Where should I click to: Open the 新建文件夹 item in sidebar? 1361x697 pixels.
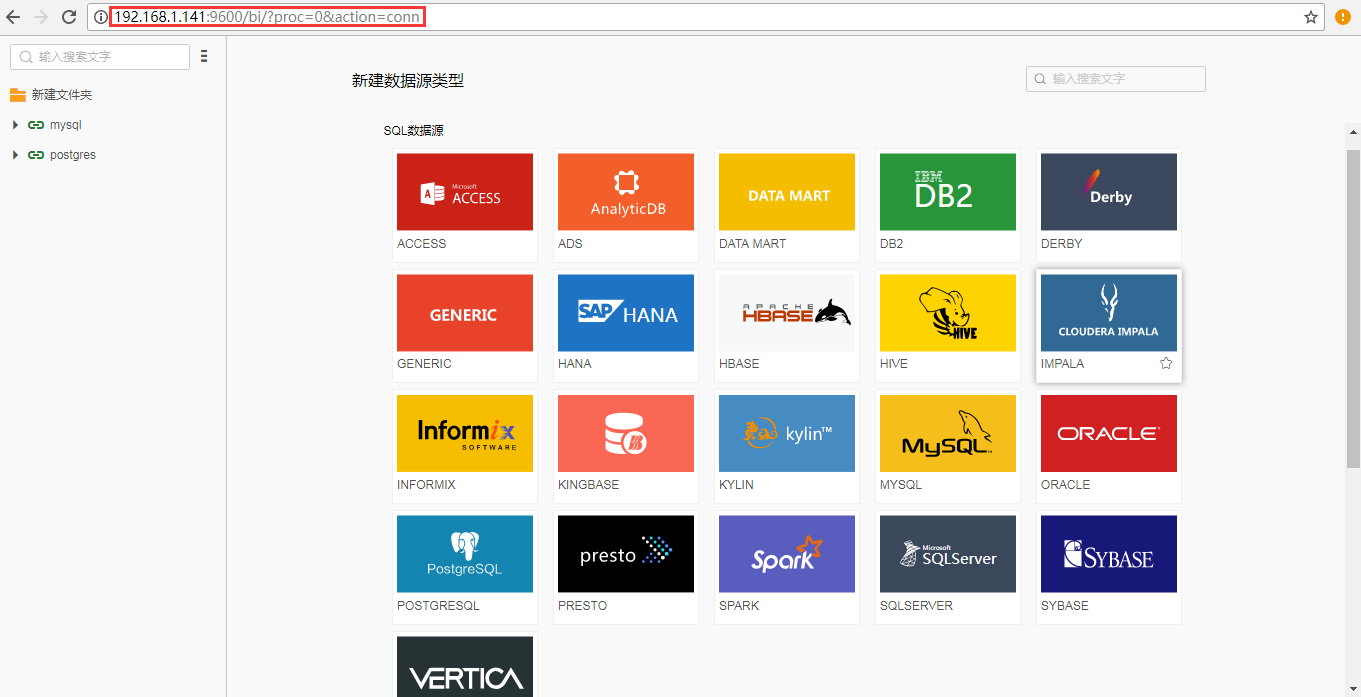click(x=62, y=95)
